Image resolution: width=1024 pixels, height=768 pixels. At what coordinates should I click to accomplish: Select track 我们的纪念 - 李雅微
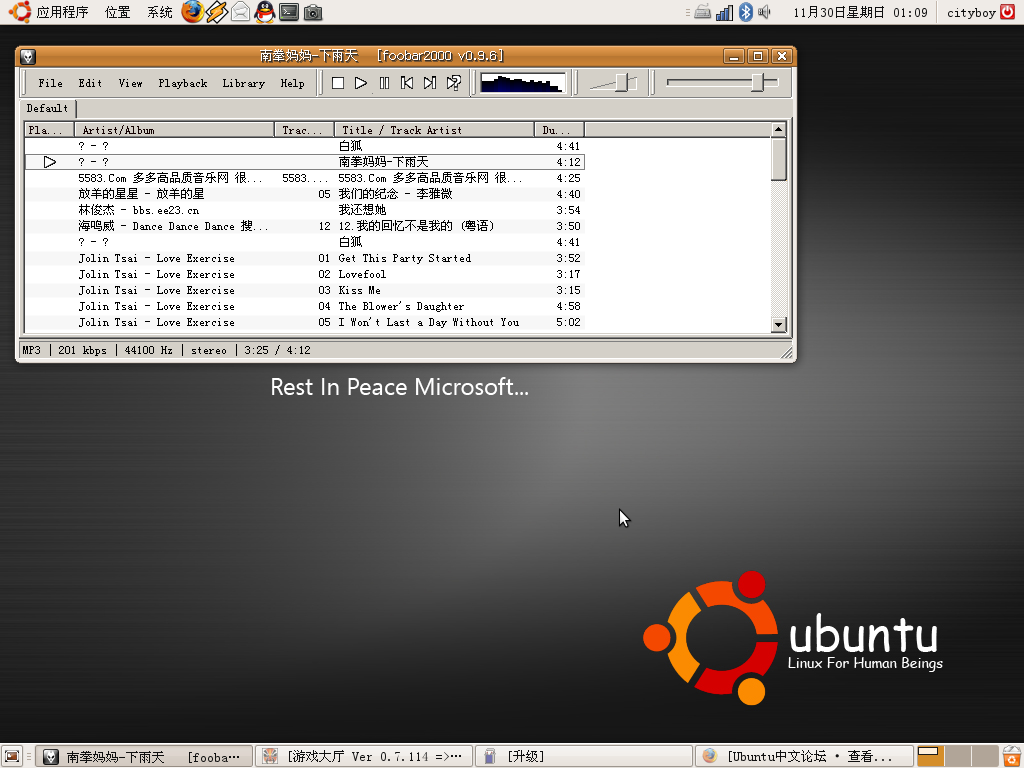tap(395, 194)
